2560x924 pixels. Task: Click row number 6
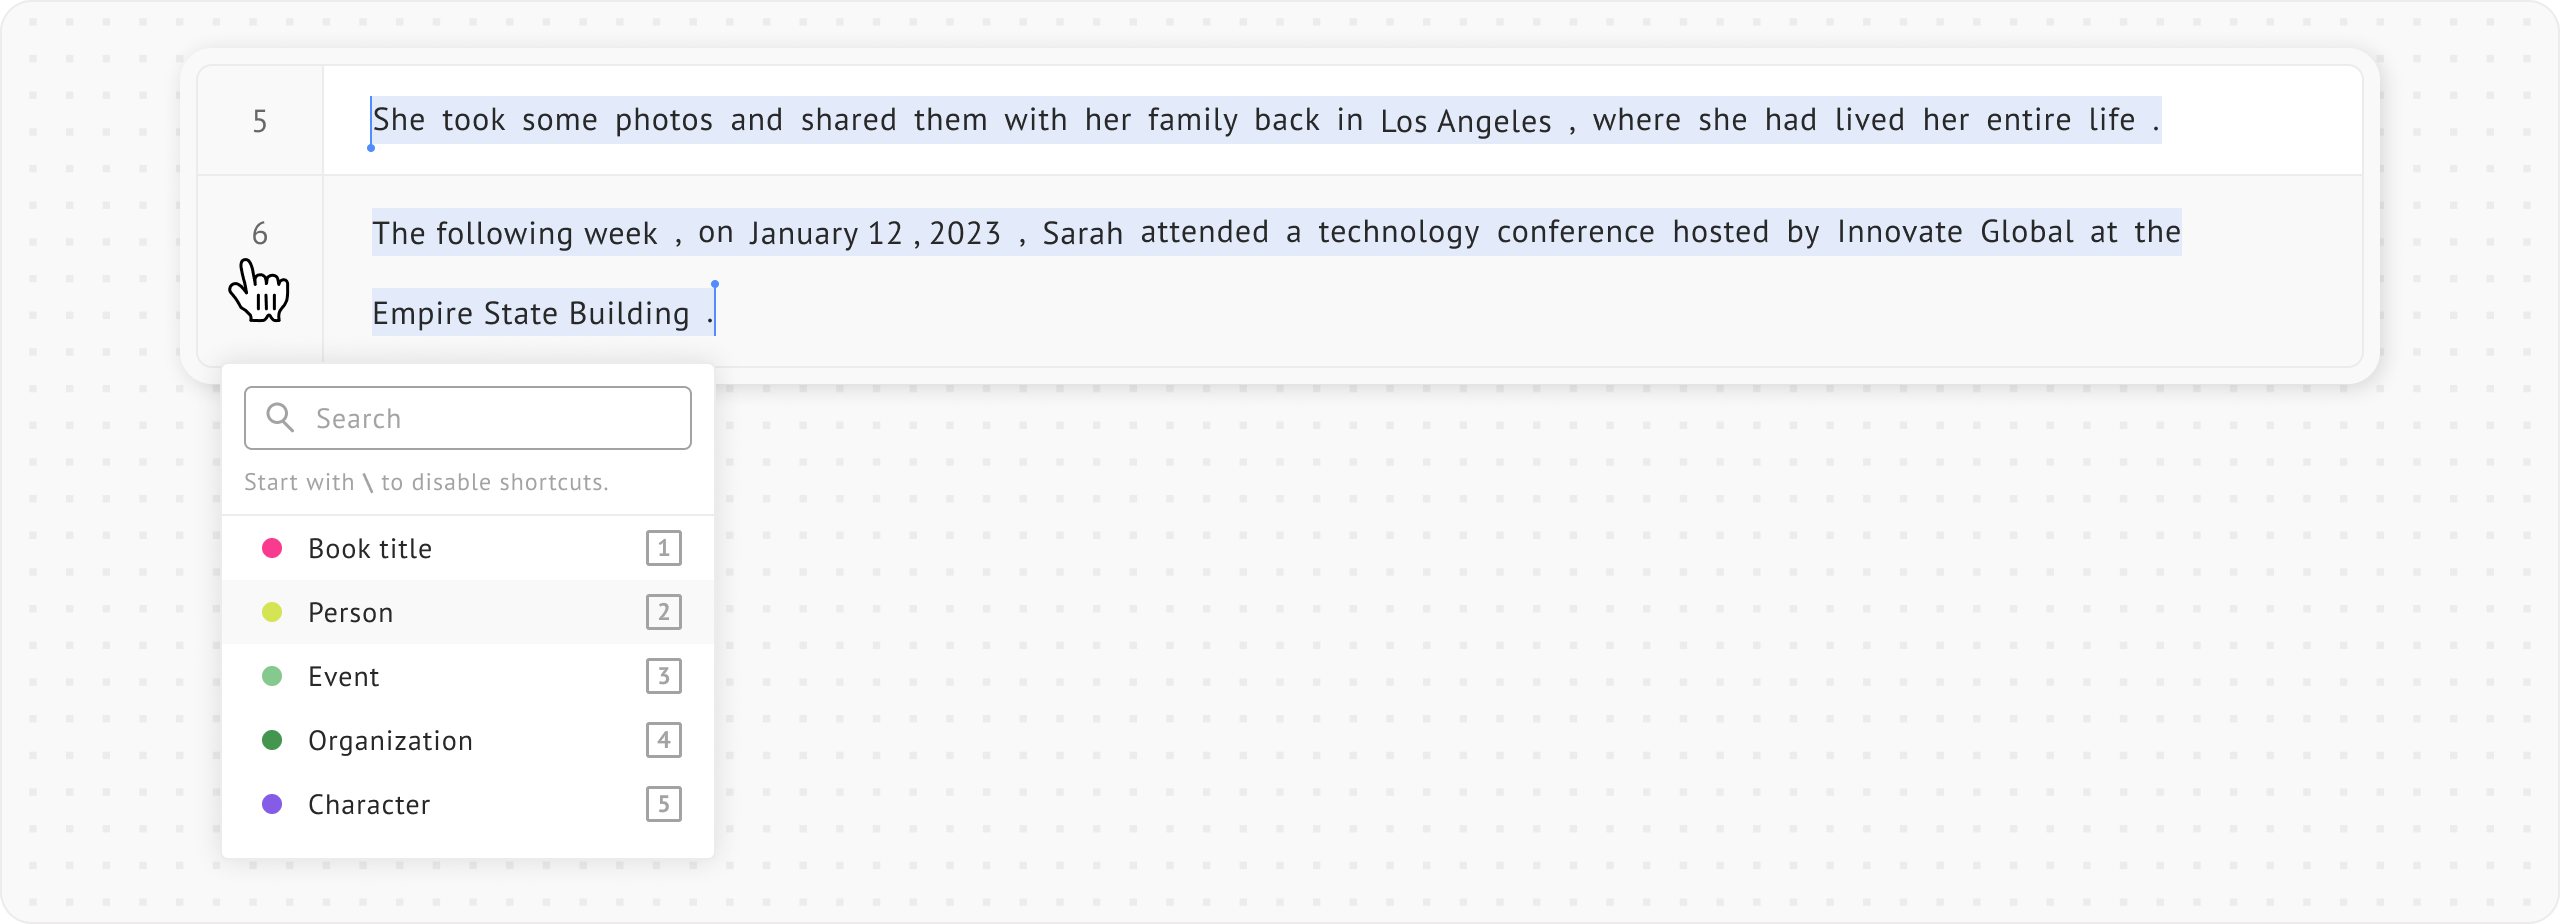(x=260, y=233)
